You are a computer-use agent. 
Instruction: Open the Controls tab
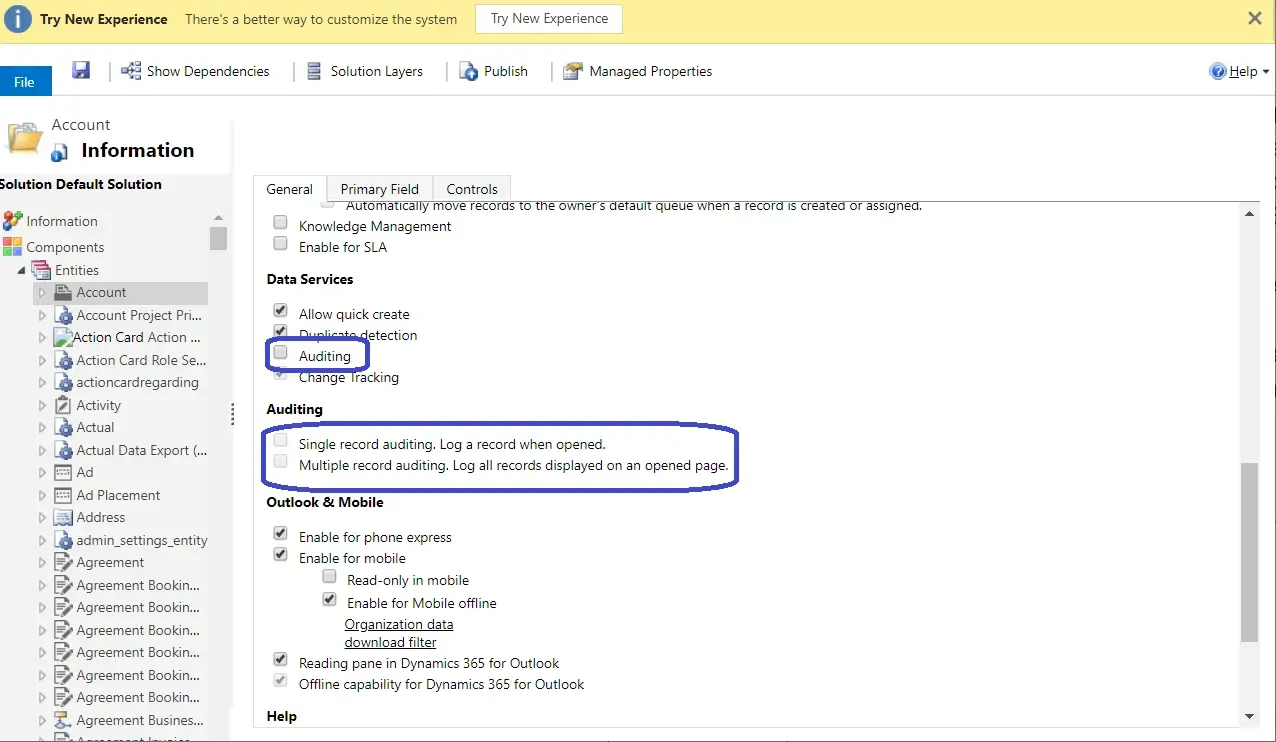(472, 189)
